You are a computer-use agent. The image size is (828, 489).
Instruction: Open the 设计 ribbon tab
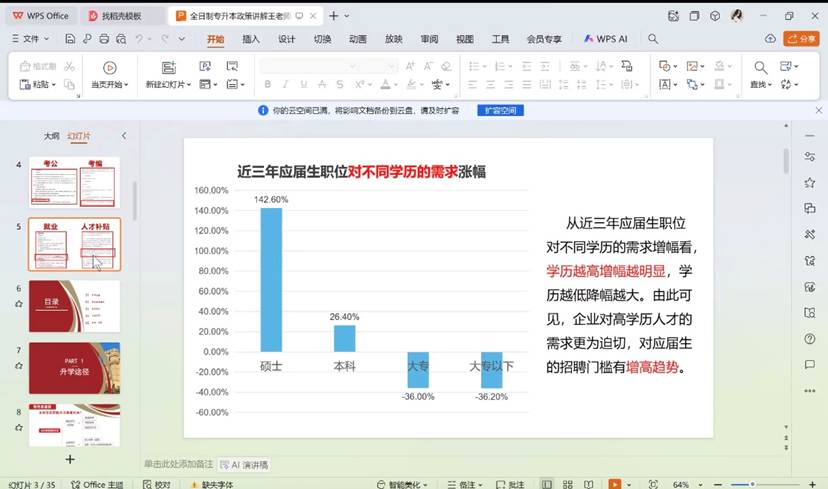[x=287, y=39]
